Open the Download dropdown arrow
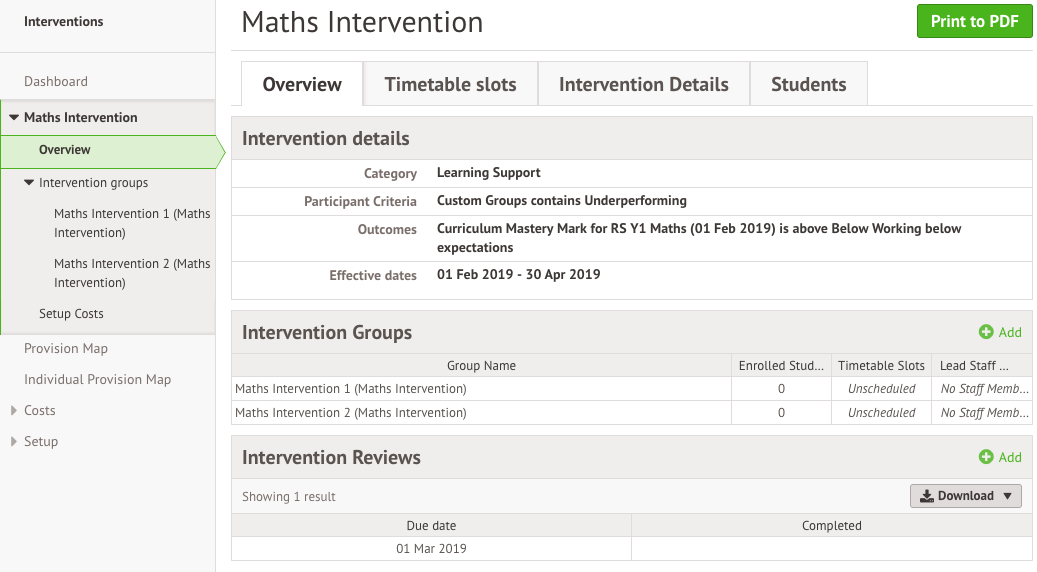Image resolution: width=1037 pixels, height=572 pixels. pos(1008,496)
